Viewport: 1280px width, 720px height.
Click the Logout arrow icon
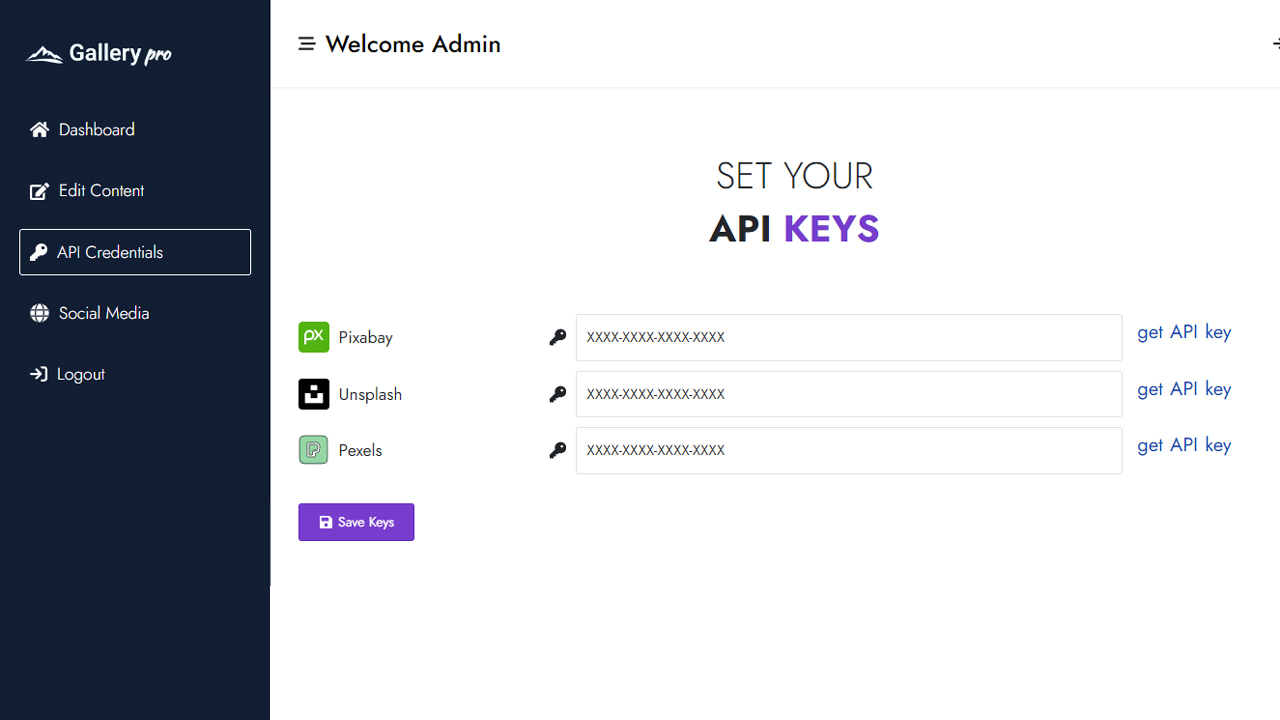pos(39,374)
